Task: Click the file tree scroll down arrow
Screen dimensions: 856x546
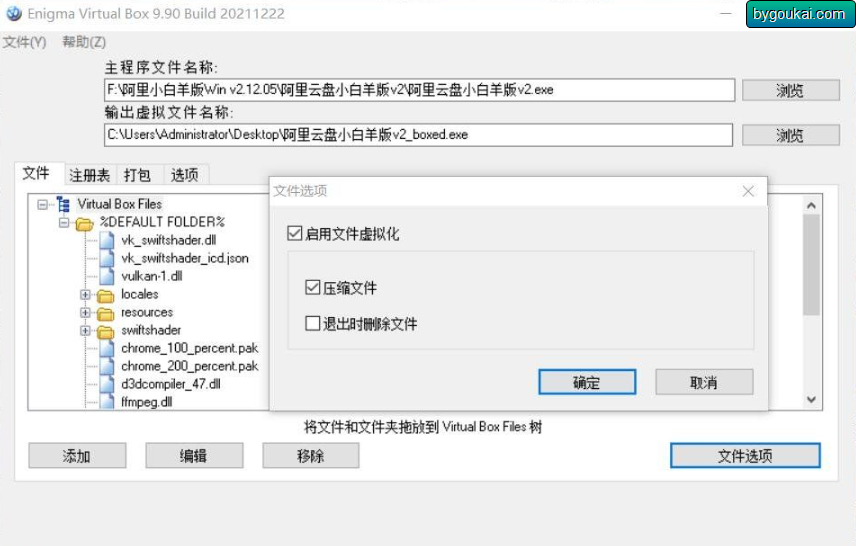Action: (811, 399)
